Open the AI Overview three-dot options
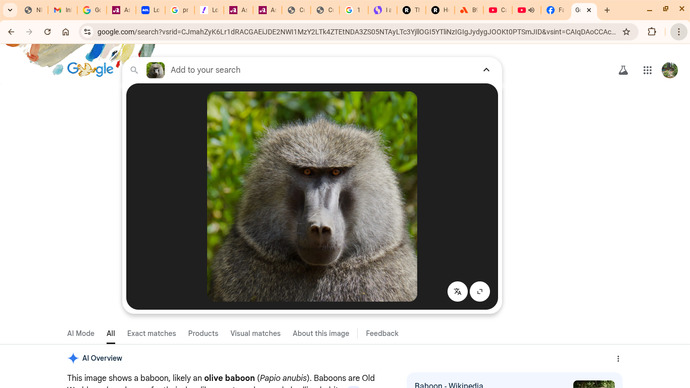 (x=618, y=359)
